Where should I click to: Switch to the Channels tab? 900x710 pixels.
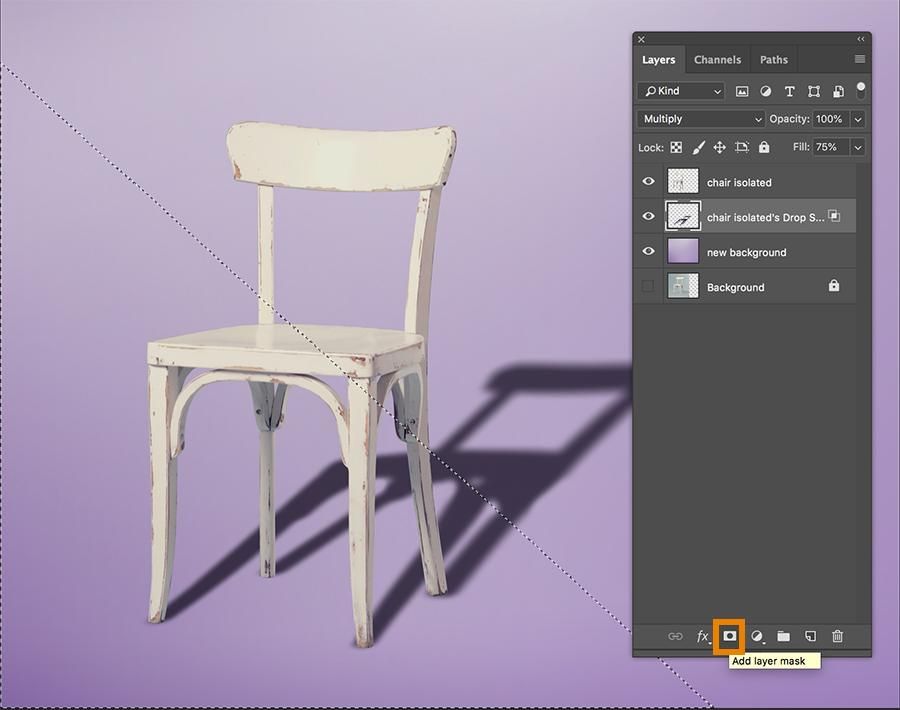[717, 59]
